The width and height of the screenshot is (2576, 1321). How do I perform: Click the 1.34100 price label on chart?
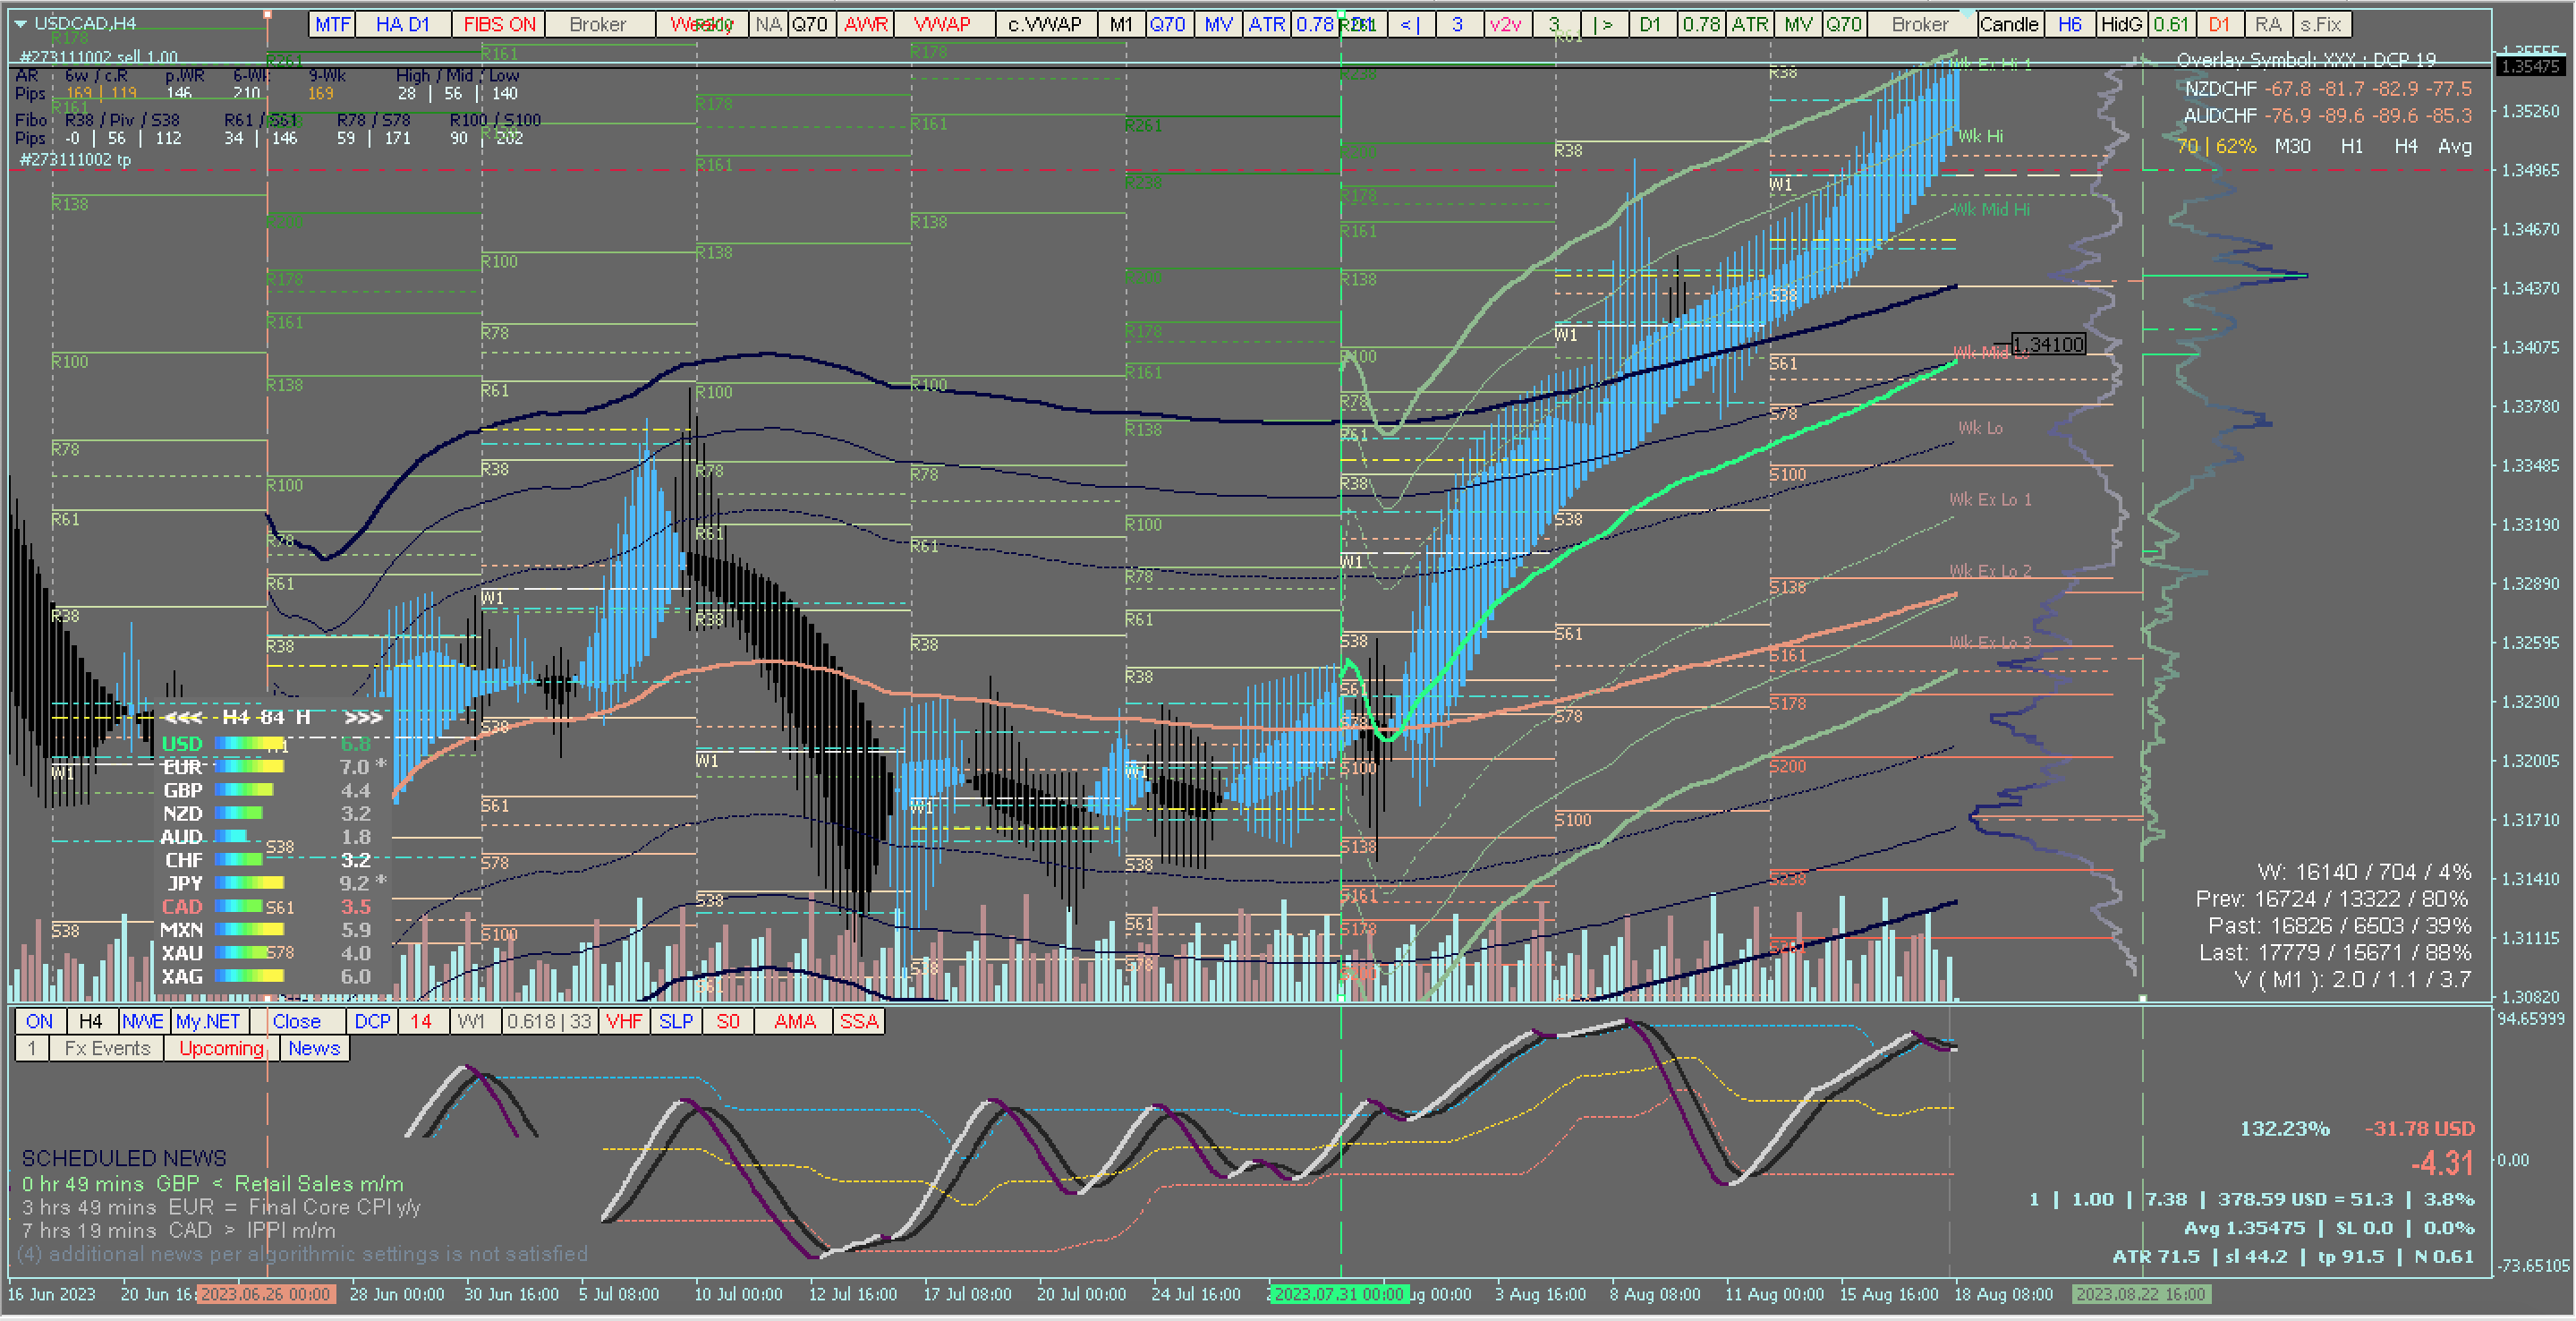coord(2048,345)
